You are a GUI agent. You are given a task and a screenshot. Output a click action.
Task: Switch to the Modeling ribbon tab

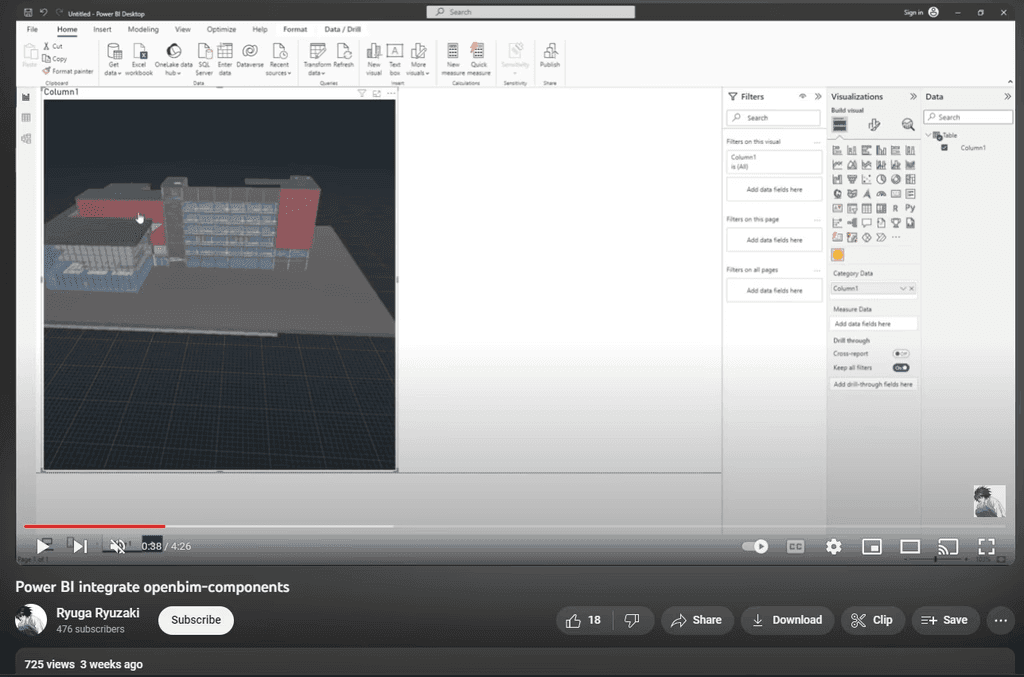[x=143, y=29]
